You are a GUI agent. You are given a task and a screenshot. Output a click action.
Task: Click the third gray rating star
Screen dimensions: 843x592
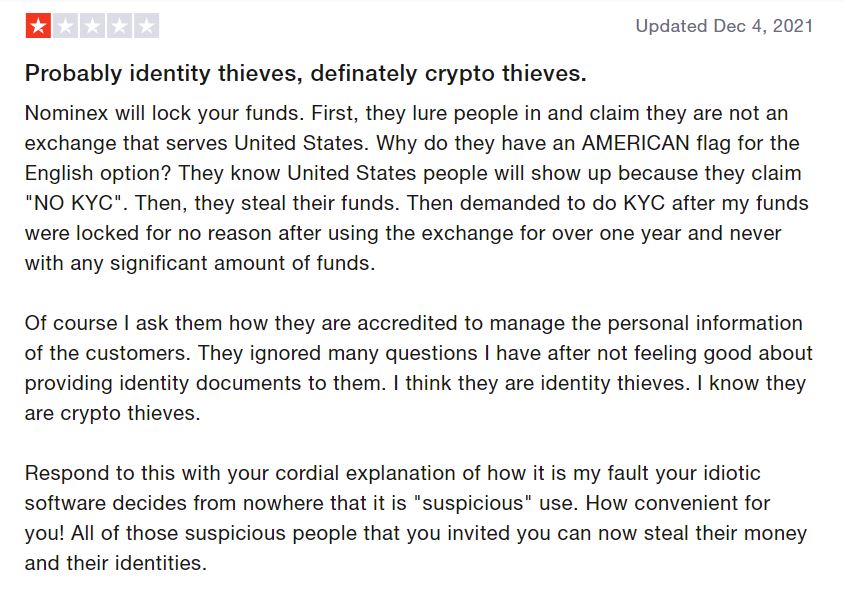92,26
